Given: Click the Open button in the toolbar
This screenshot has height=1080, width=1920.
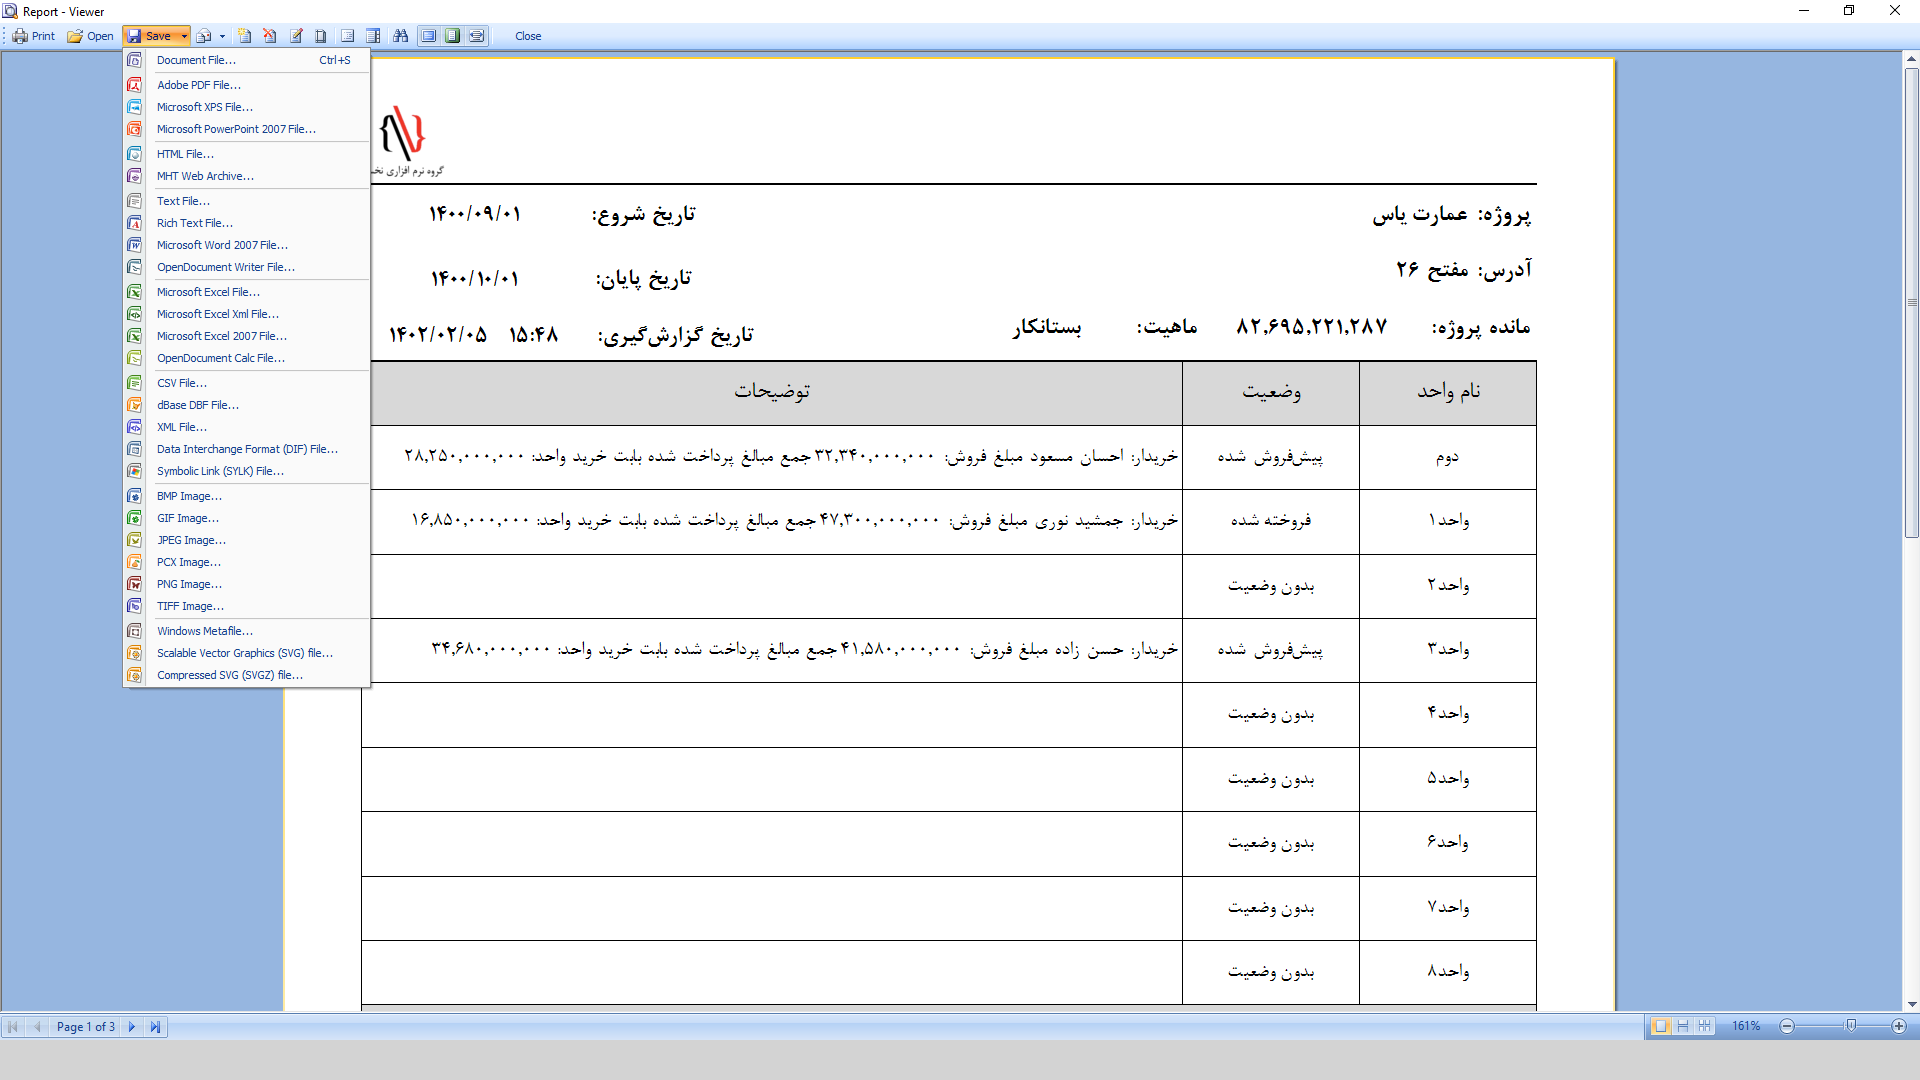Looking at the screenshot, I should point(90,36).
